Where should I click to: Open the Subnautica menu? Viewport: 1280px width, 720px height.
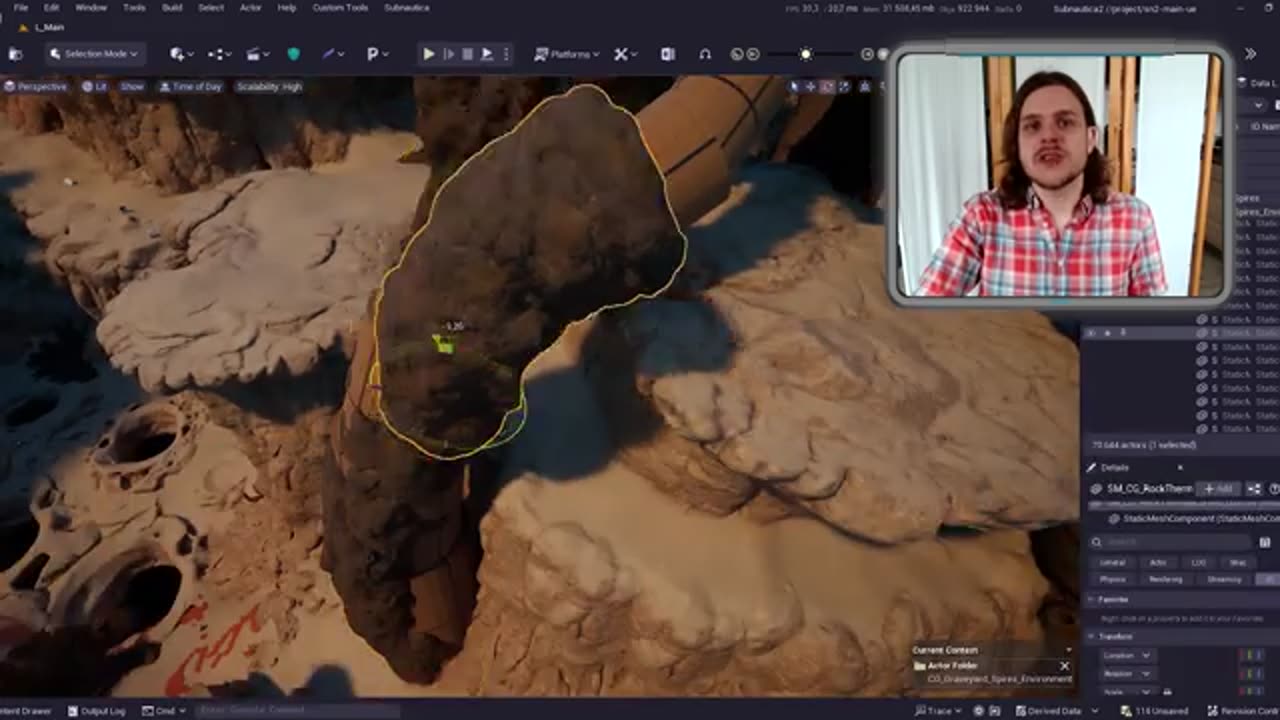coord(407,8)
